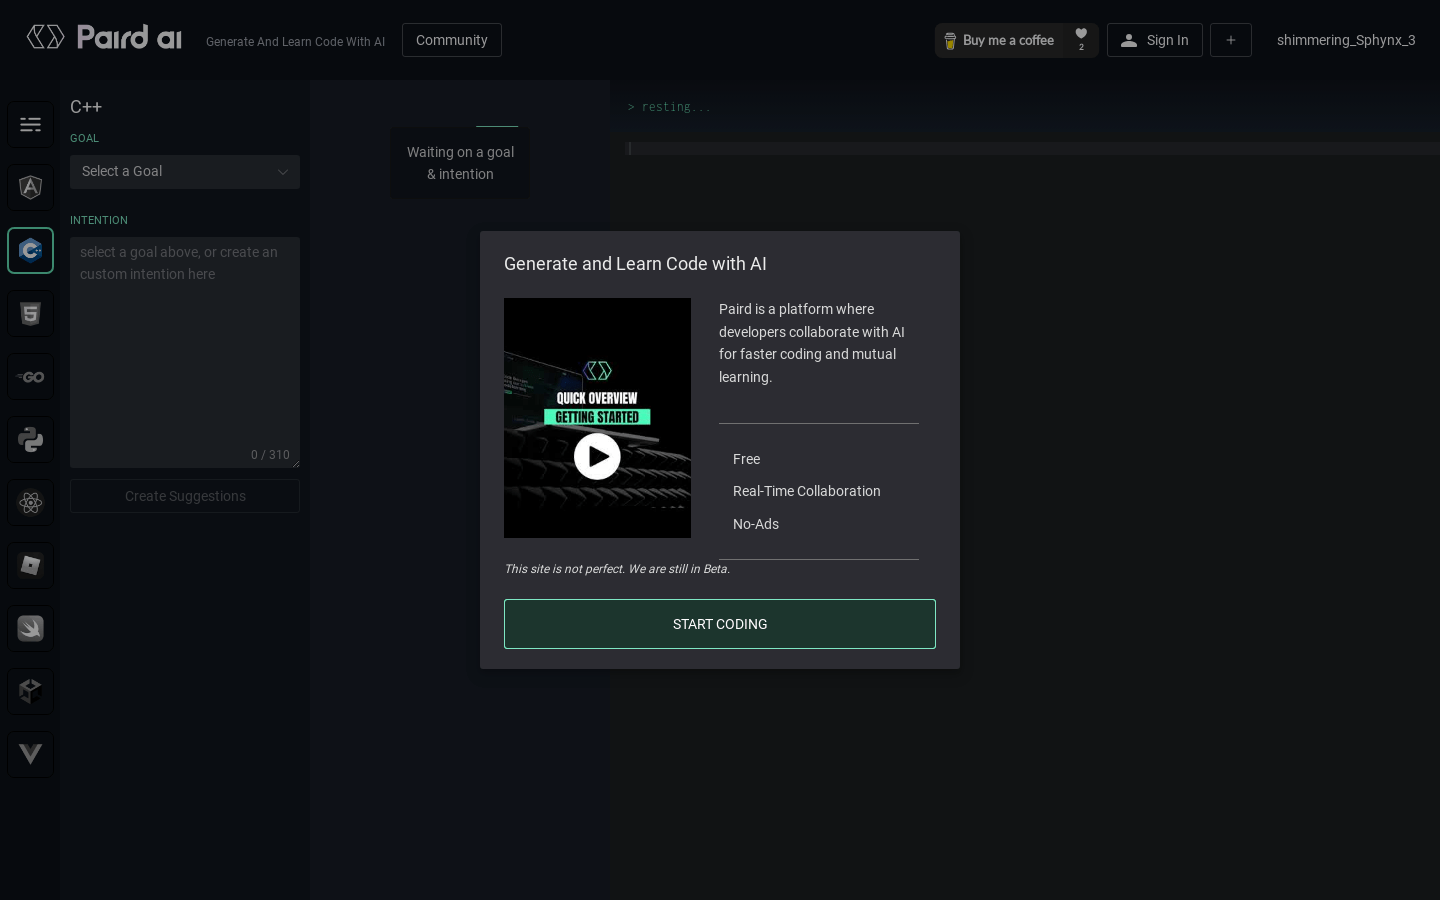Open the Select a Goal dropdown

[x=185, y=171]
